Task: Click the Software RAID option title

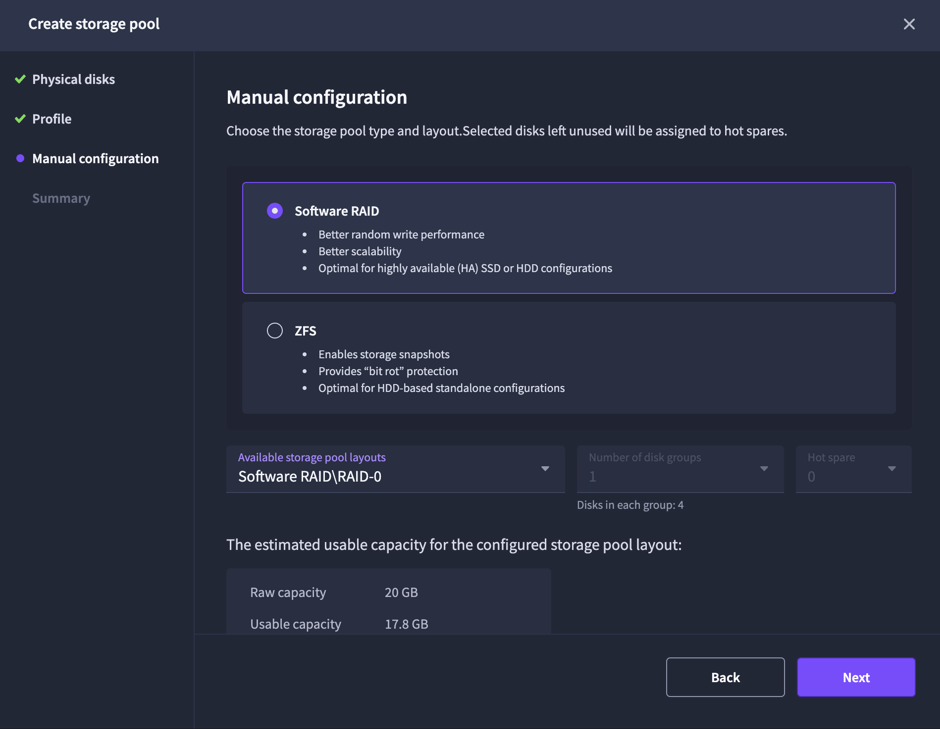Action: 336,211
